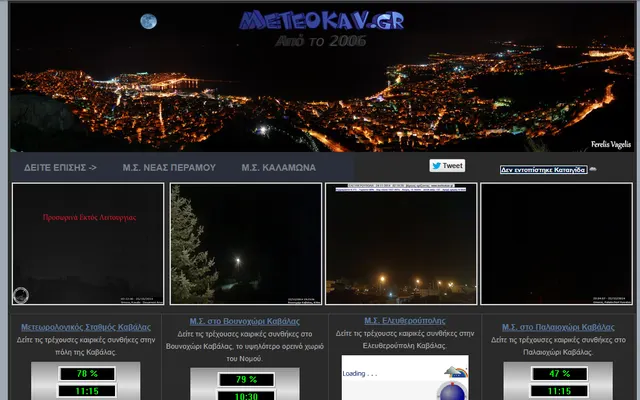Open the Μ.Σ. ΝΕΑΣ ΠΕΡΑΜΟΥ menu link
640x400 pixels.
tap(169, 168)
